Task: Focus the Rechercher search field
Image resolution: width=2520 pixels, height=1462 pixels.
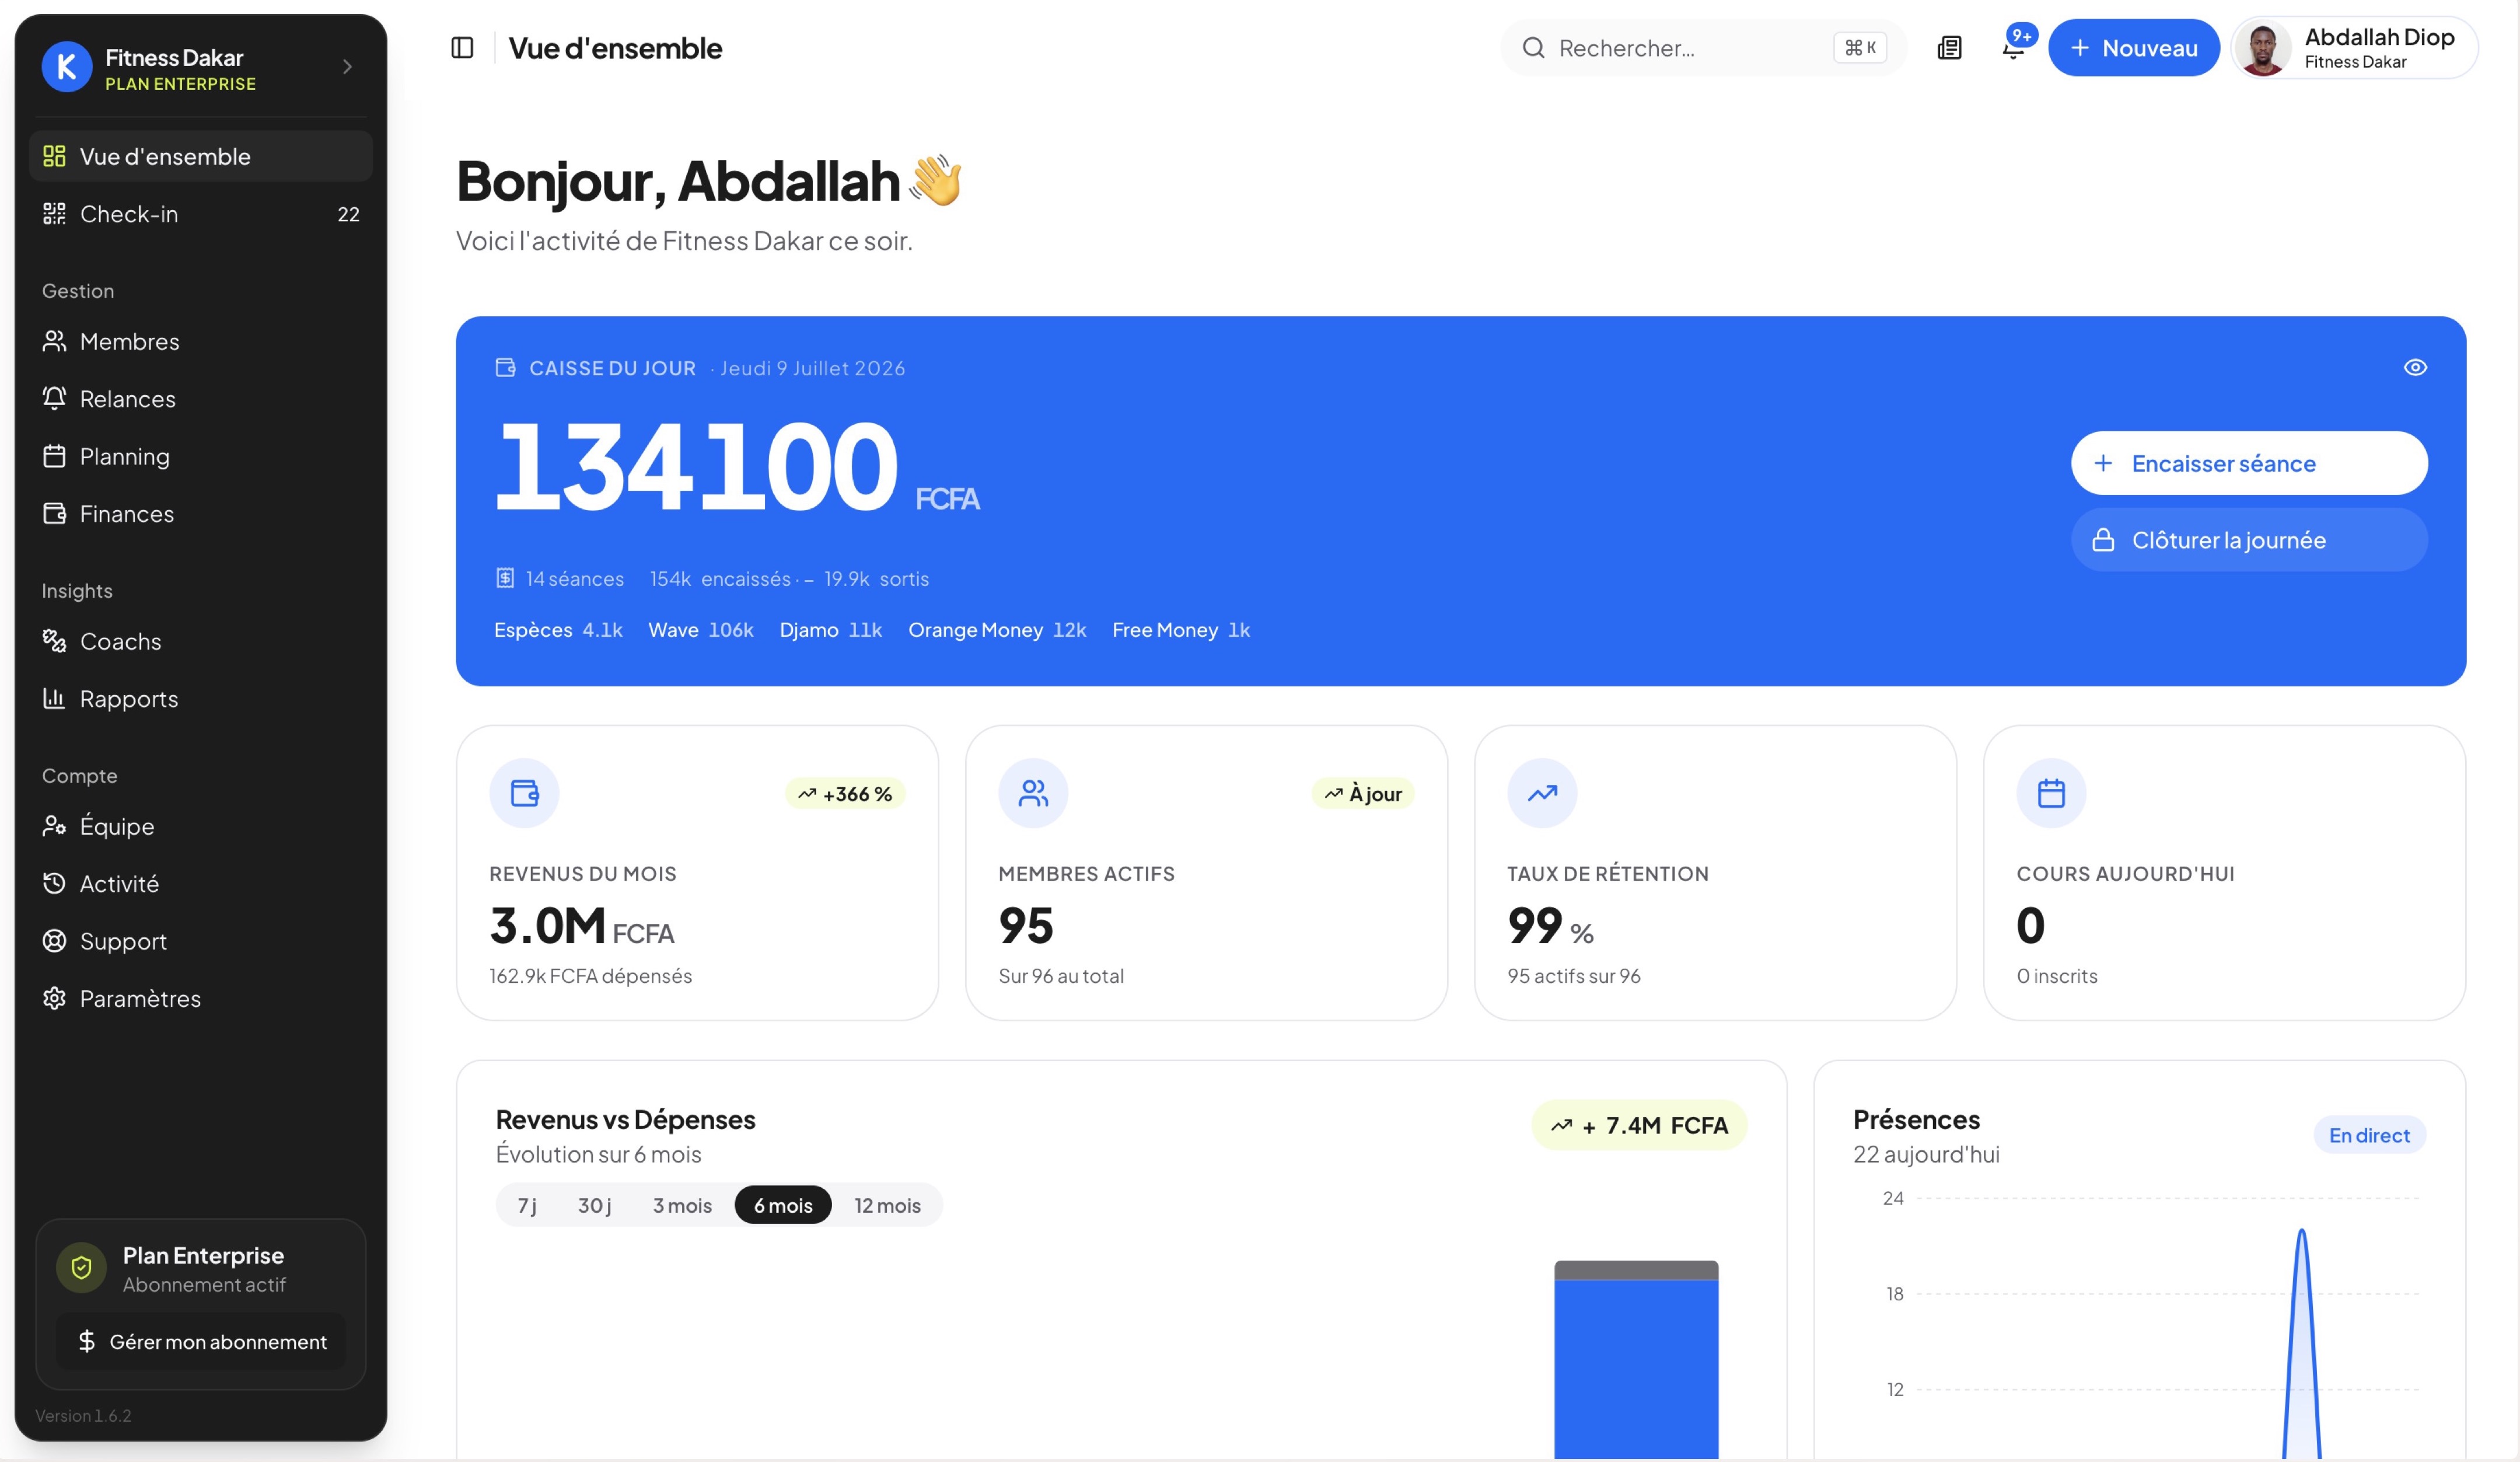Action: pyautogui.click(x=1703, y=48)
